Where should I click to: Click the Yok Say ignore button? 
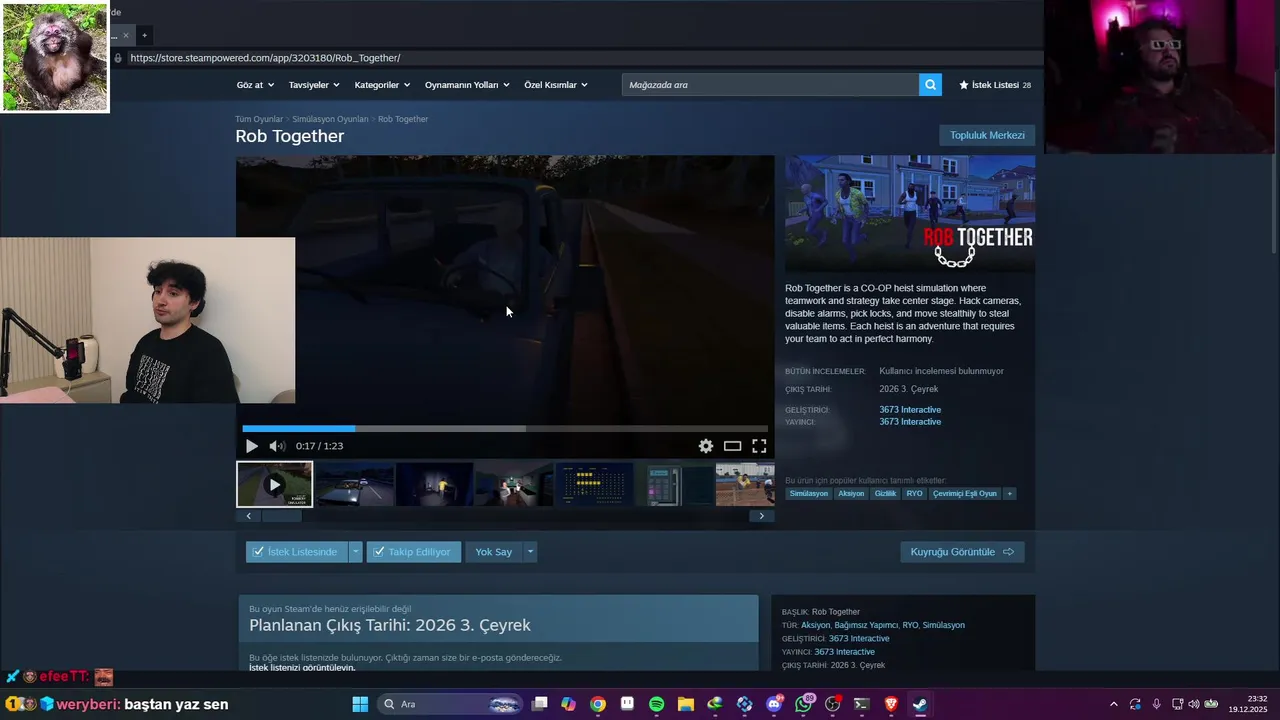click(494, 552)
